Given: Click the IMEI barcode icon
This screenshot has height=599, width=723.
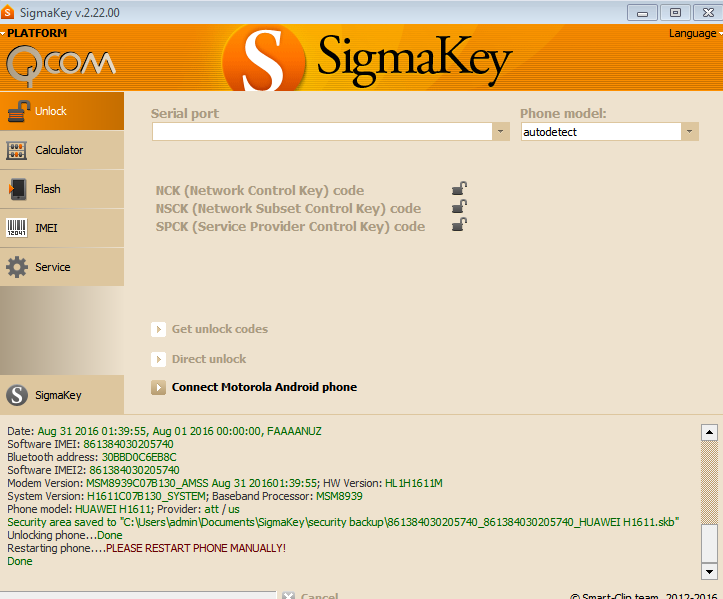Looking at the screenshot, I should (17, 228).
